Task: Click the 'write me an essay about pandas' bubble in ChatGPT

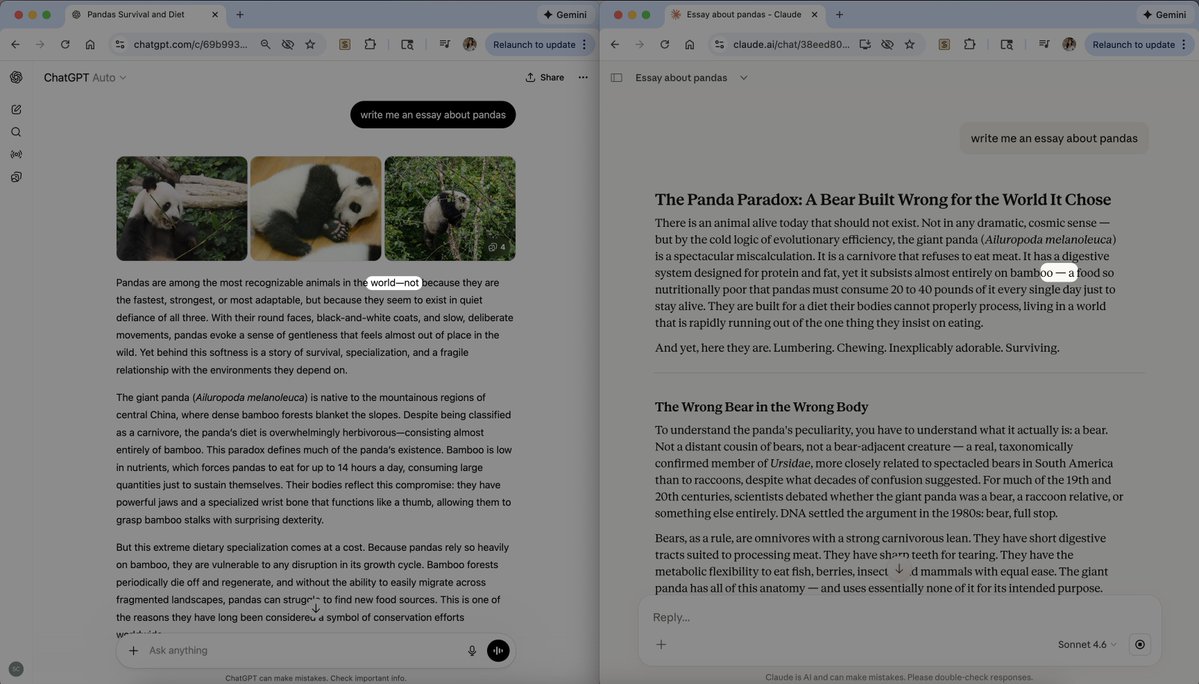Action: 433,115
